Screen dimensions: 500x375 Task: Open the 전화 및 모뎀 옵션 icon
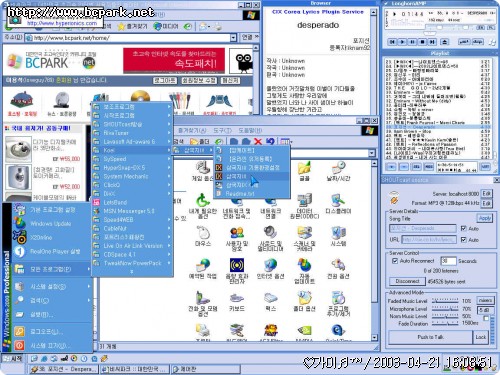[203, 304]
